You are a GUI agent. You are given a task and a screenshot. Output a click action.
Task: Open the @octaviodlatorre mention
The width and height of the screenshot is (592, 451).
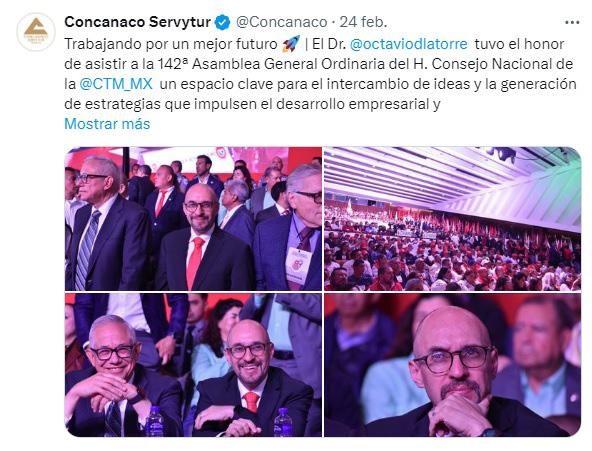[x=409, y=44]
